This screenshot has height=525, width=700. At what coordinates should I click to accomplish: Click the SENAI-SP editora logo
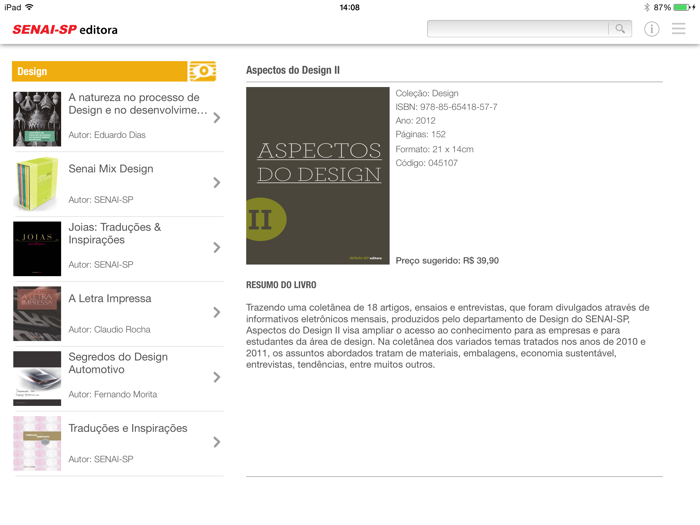click(65, 30)
